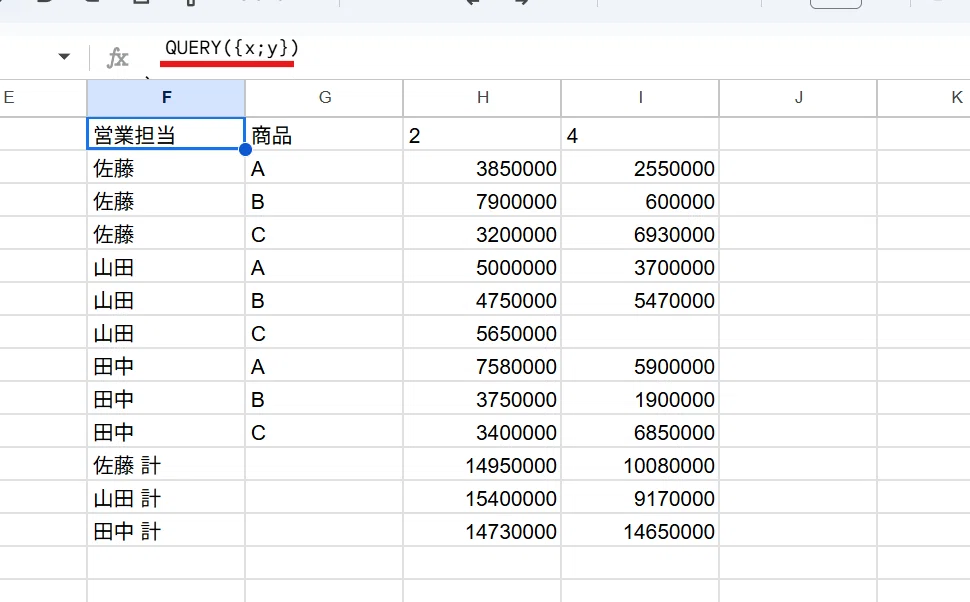Click cell containing 商品
The width and height of the screenshot is (970, 602).
click(324, 134)
